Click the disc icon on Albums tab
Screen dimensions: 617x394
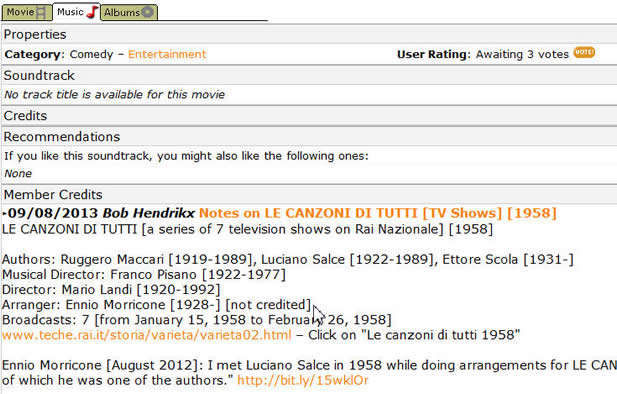click(148, 12)
